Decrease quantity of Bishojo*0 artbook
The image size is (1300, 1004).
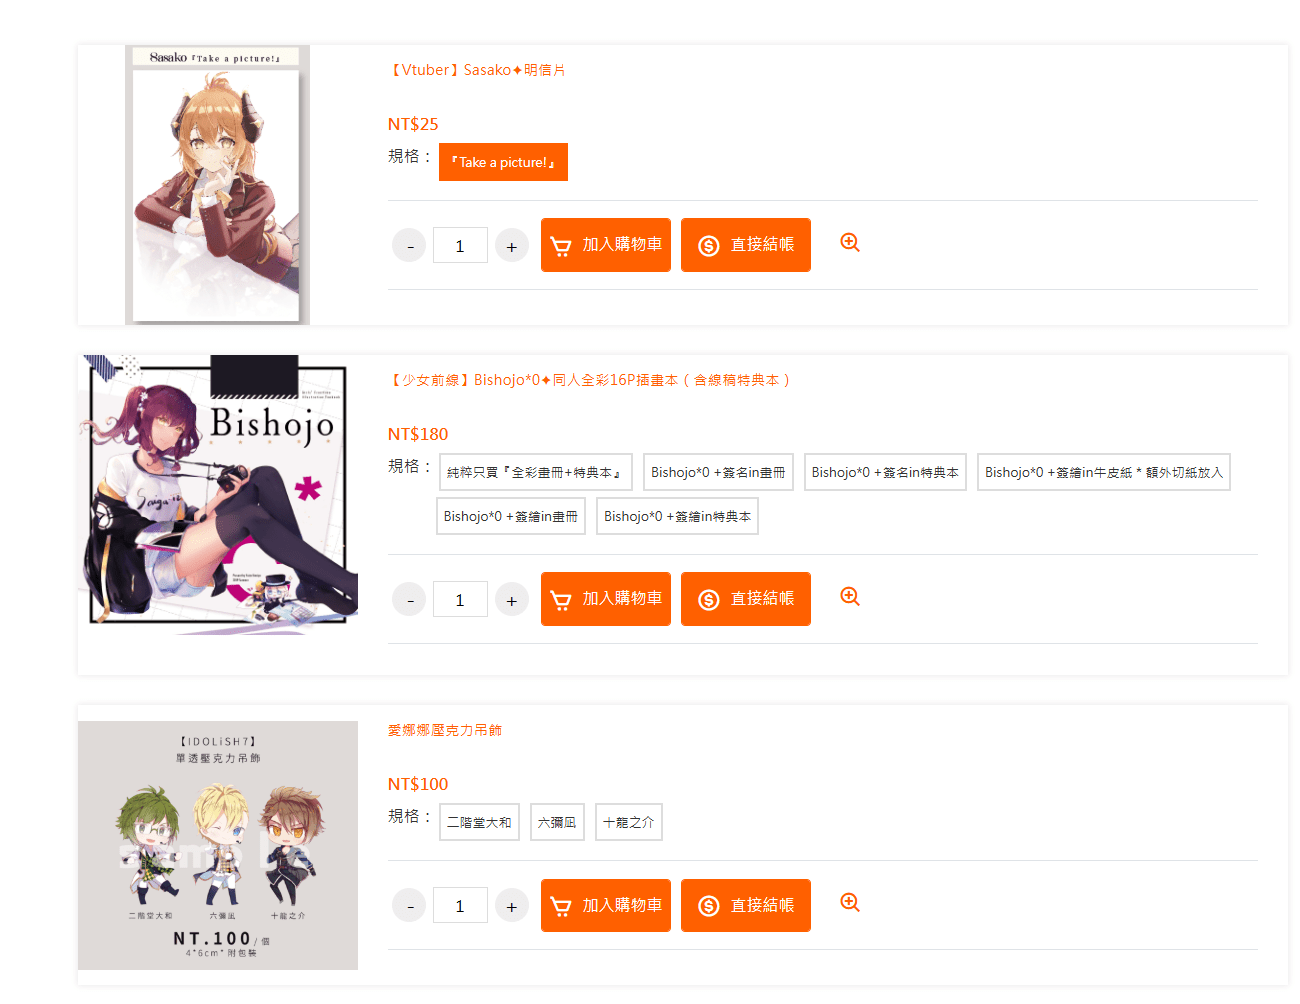coord(409,600)
